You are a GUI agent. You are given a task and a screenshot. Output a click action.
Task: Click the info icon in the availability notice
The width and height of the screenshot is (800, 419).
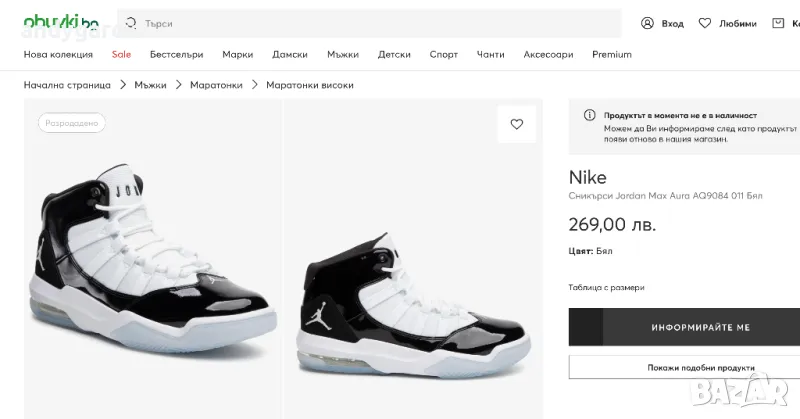coord(590,116)
